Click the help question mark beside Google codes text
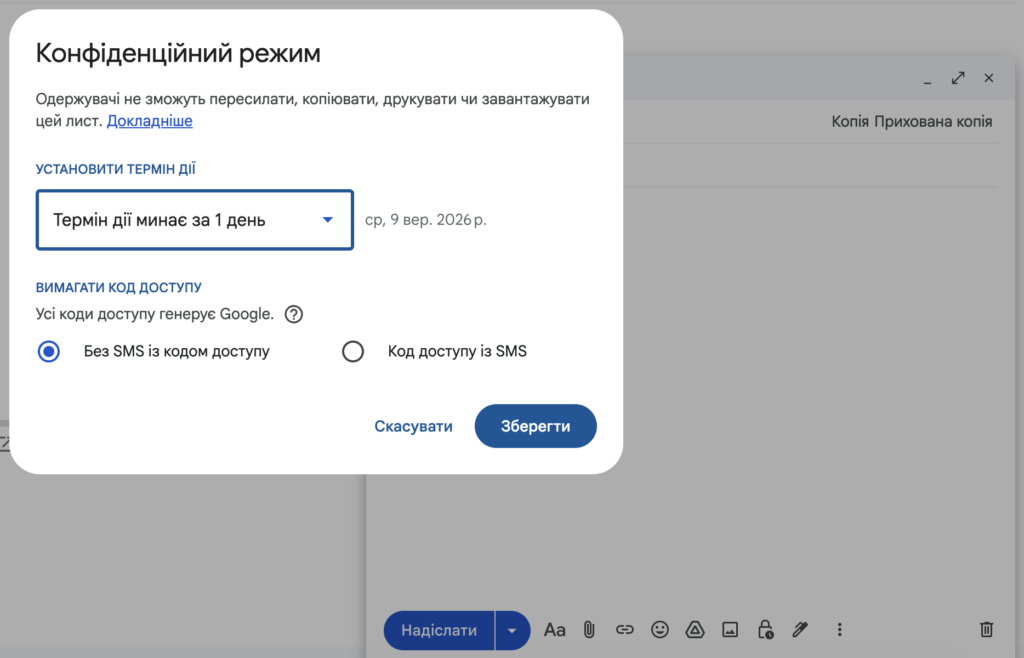The image size is (1024, 658). pyautogui.click(x=294, y=315)
